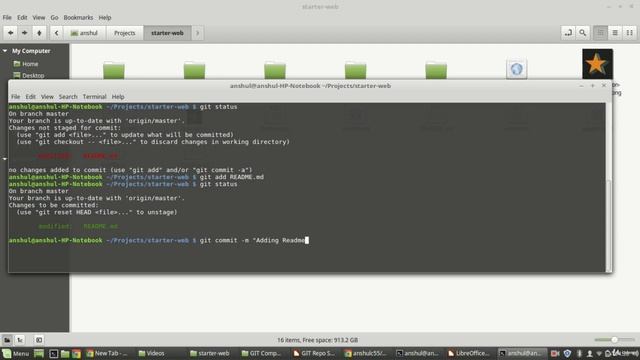Open the terminal Search menu
Screen dimensions: 640x360
(x=68, y=97)
